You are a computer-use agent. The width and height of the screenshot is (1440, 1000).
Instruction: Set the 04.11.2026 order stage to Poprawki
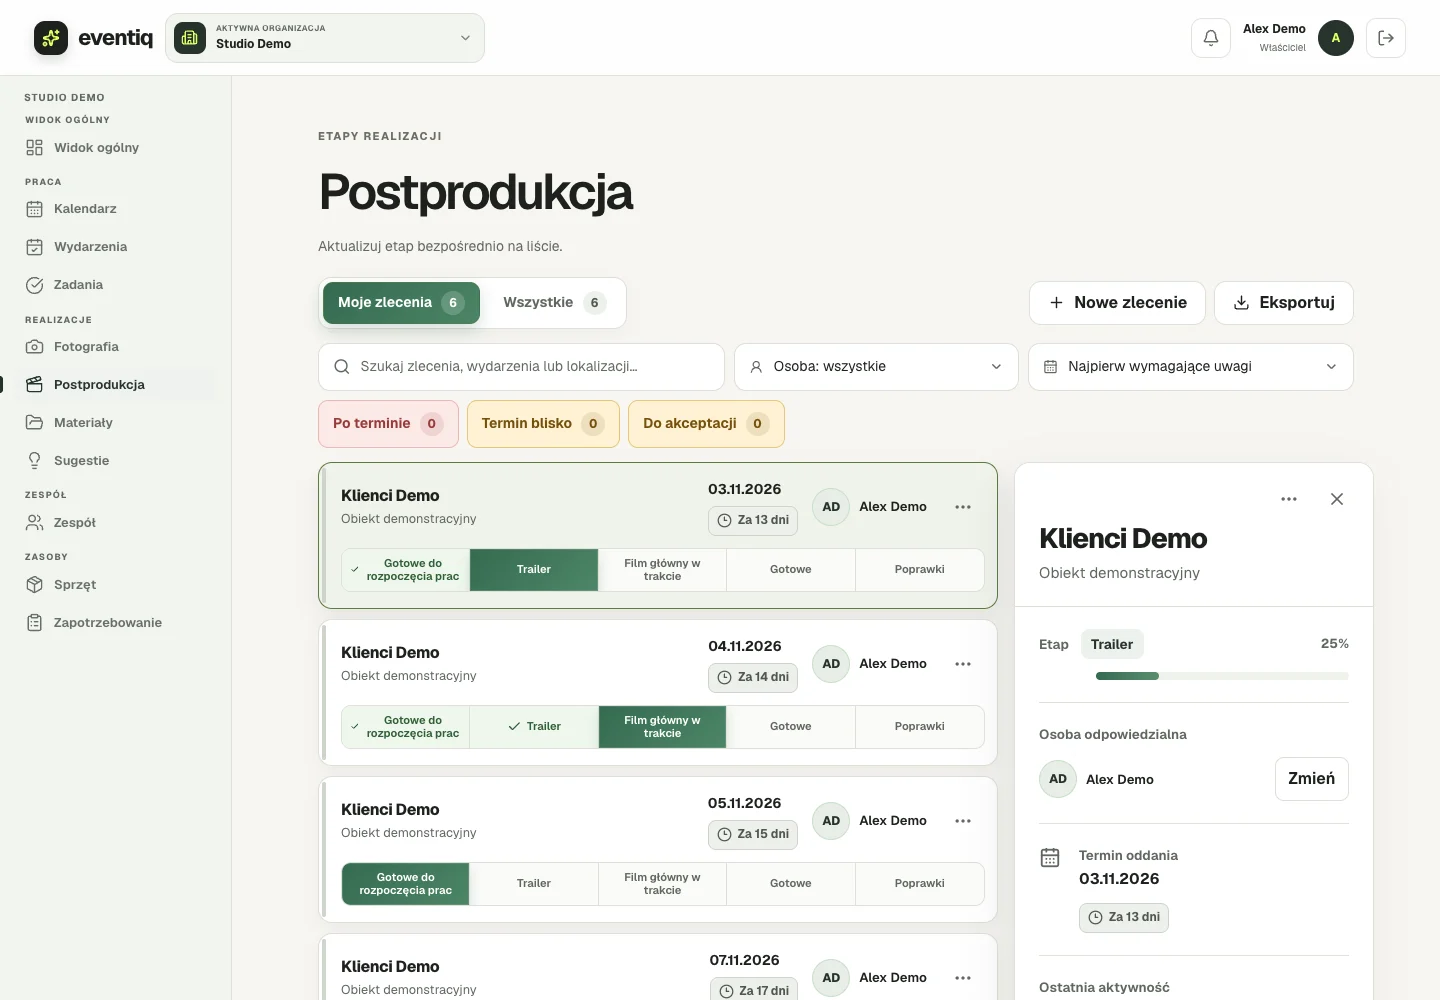(920, 727)
